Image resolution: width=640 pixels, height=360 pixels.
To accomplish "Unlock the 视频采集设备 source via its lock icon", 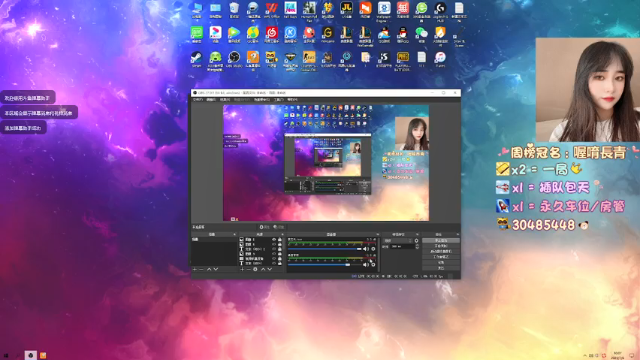I will pyautogui.click(x=280, y=259).
